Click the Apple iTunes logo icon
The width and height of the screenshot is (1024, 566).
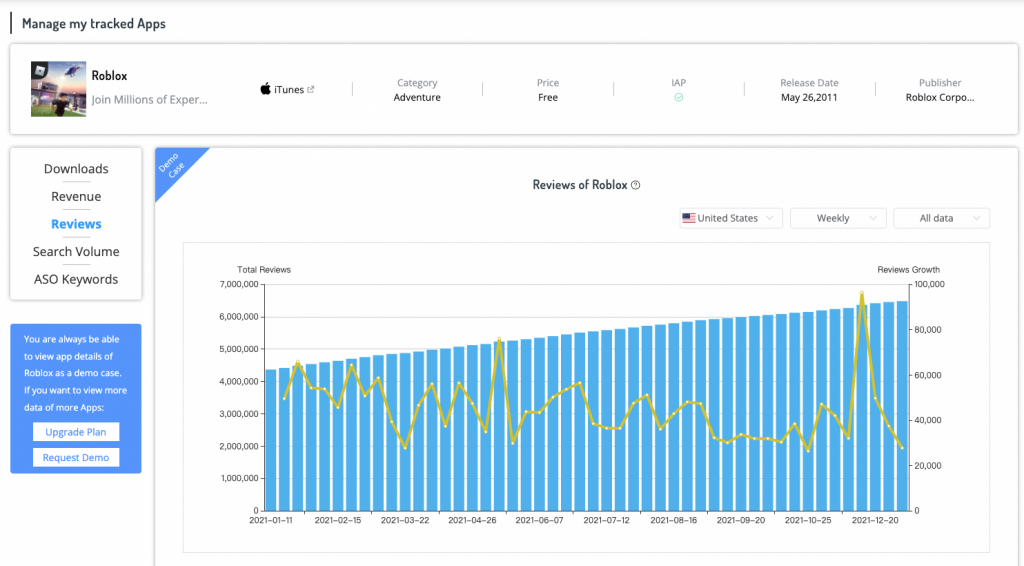tap(265, 90)
